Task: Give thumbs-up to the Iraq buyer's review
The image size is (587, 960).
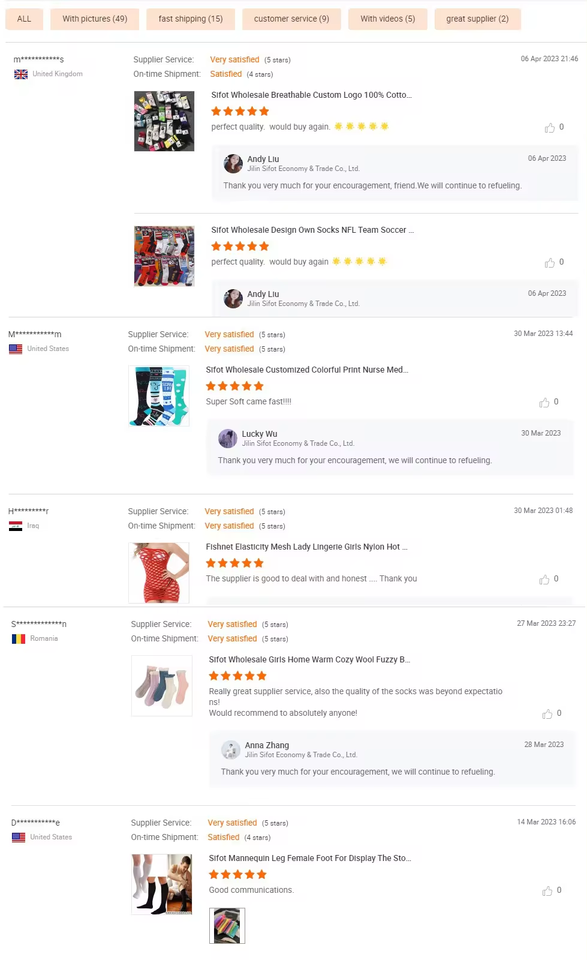Action: click(x=544, y=579)
